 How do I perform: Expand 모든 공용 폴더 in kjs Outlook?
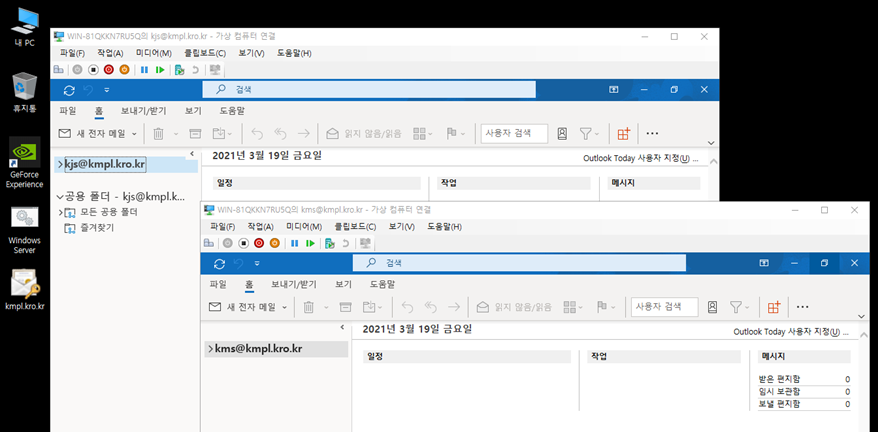(60, 212)
